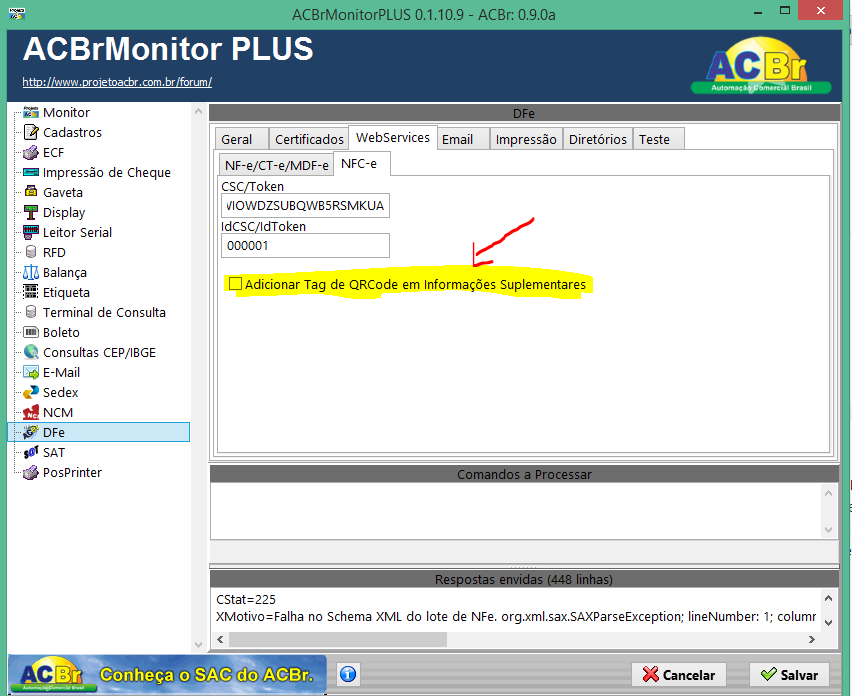Click the Sedex icon
Viewport: 852px width, 696px height.
pyautogui.click(x=31, y=392)
